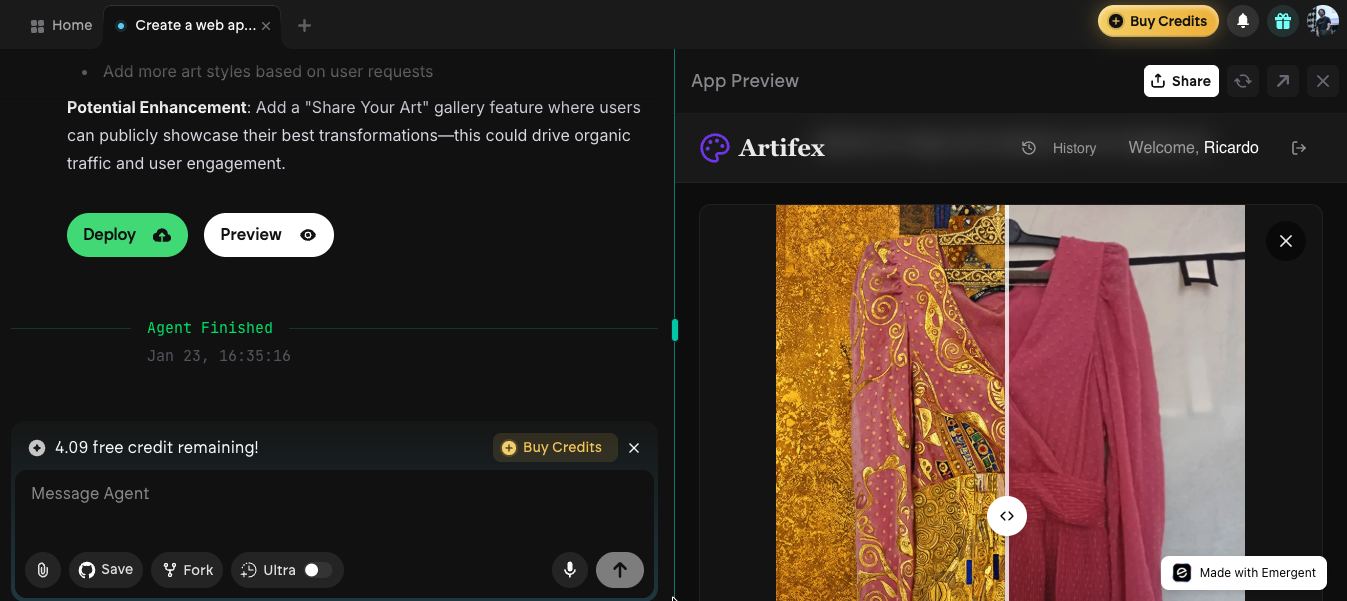This screenshot has width=1347, height=601.
Task: Send message with the arrow button
Action: point(619,570)
